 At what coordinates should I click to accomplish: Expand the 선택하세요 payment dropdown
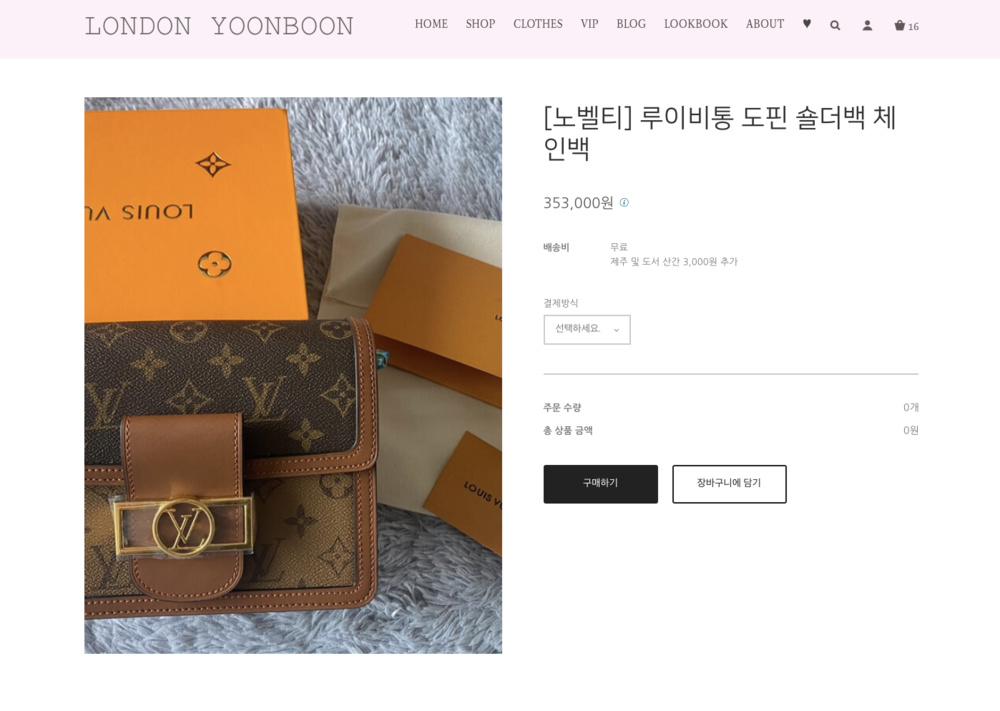point(587,330)
